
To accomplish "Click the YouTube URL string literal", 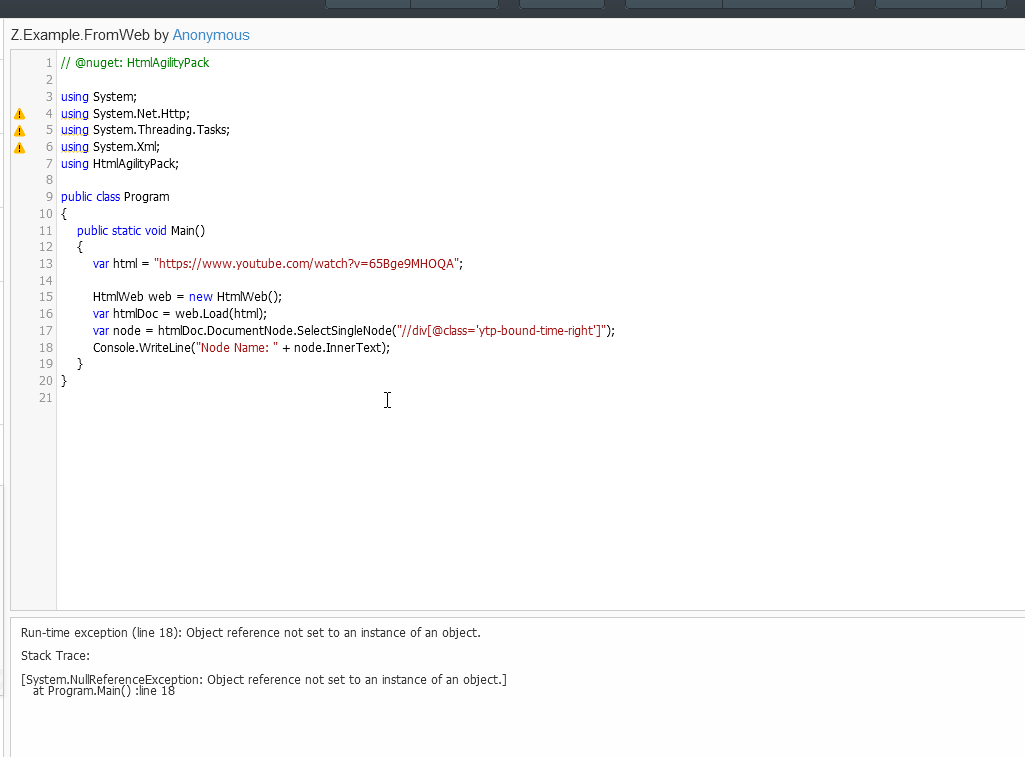I will pos(307,263).
